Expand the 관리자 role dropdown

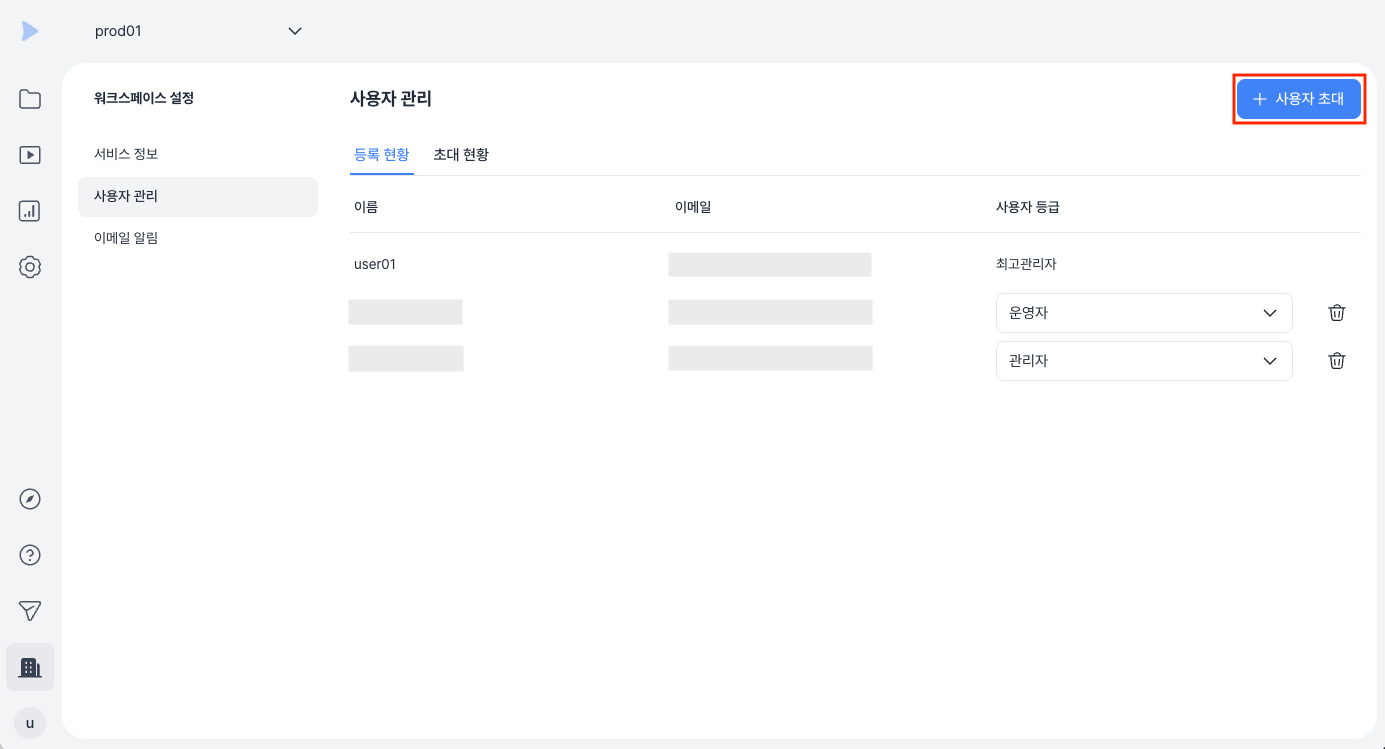(1144, 361)
